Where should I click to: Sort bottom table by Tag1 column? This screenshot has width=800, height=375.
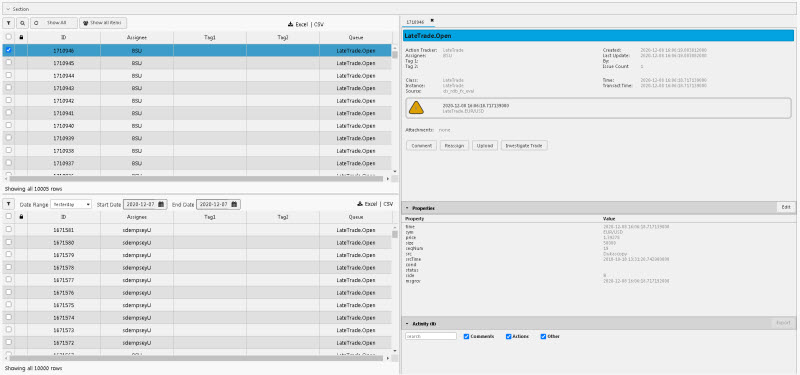pyautogui.click(x=210, y=217)
